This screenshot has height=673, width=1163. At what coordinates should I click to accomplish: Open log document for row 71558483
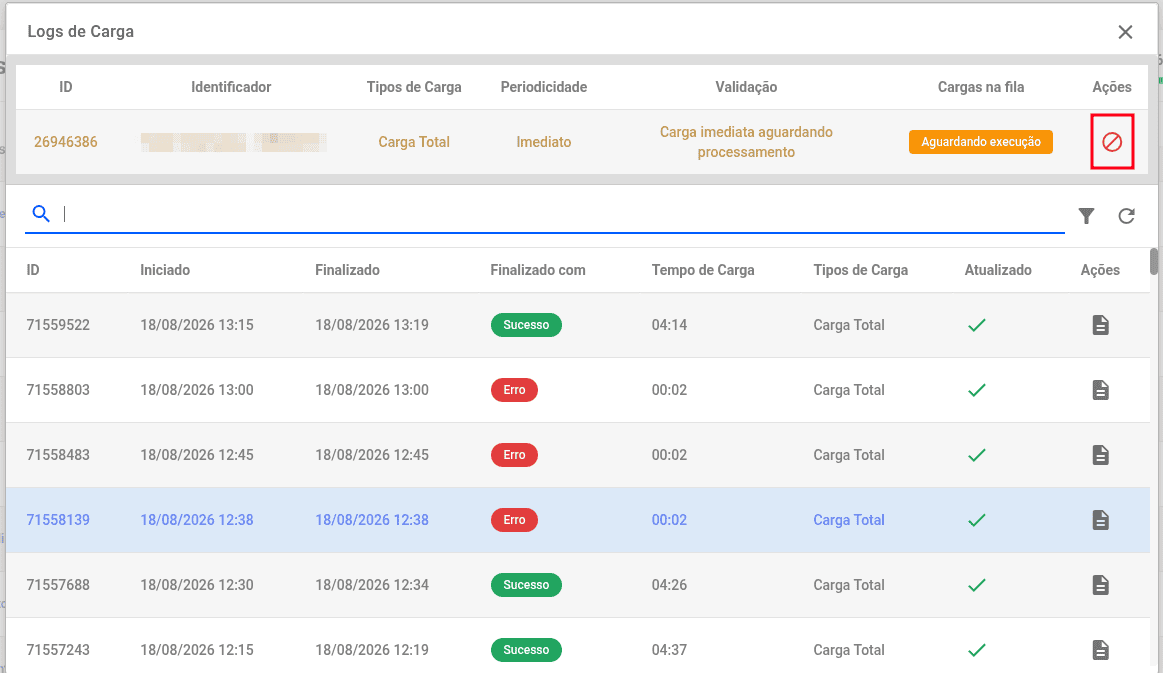tap(1101, 455)
